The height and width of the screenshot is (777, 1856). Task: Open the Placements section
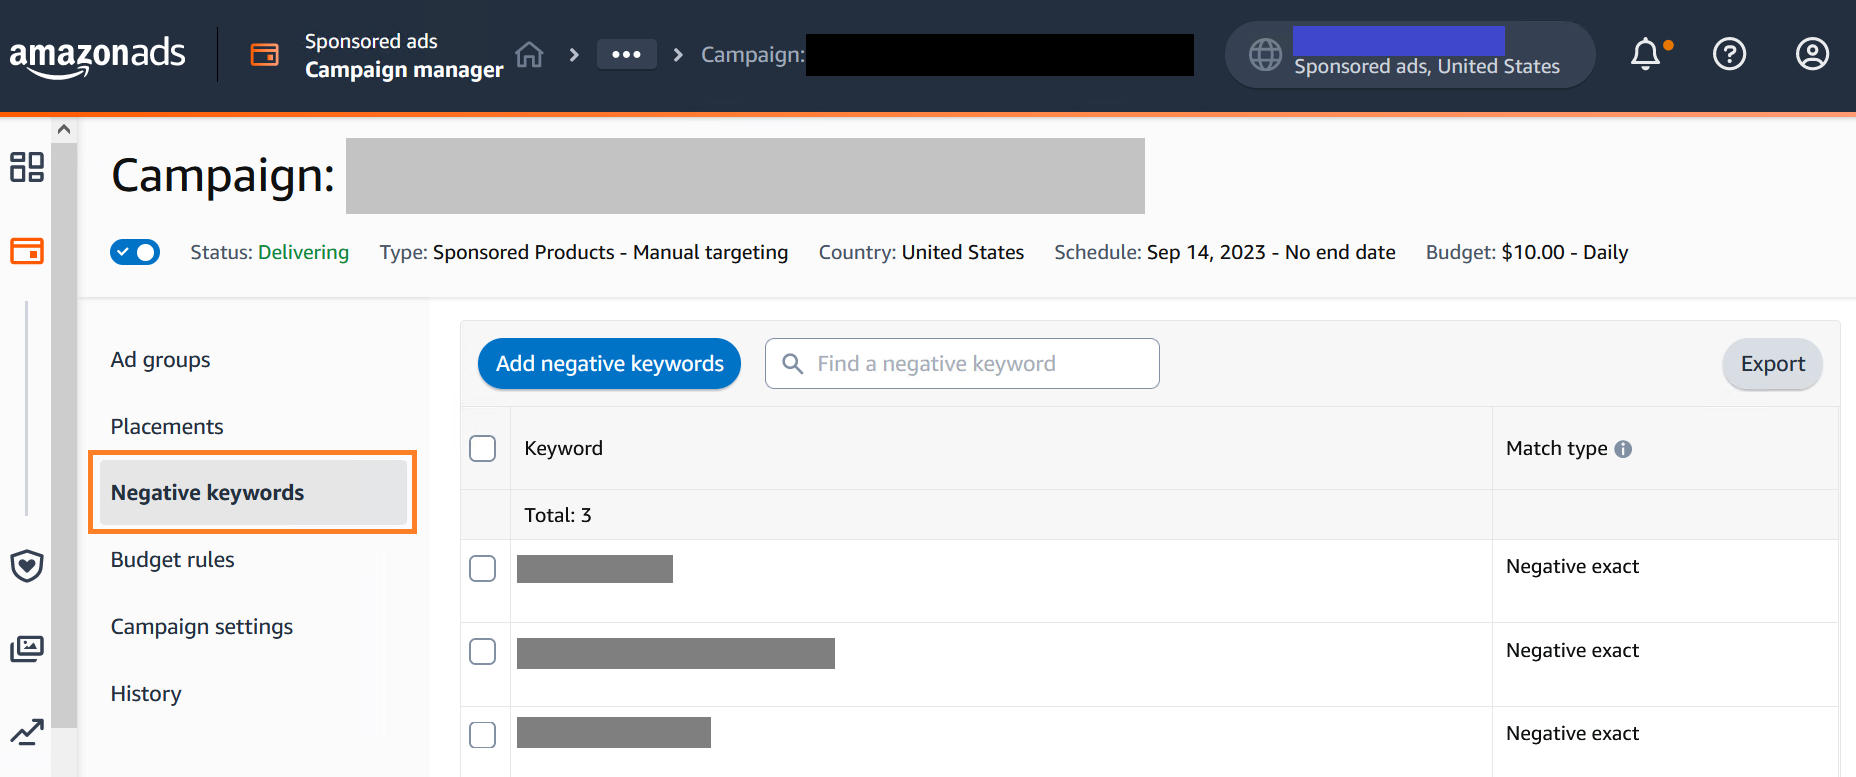167,427
